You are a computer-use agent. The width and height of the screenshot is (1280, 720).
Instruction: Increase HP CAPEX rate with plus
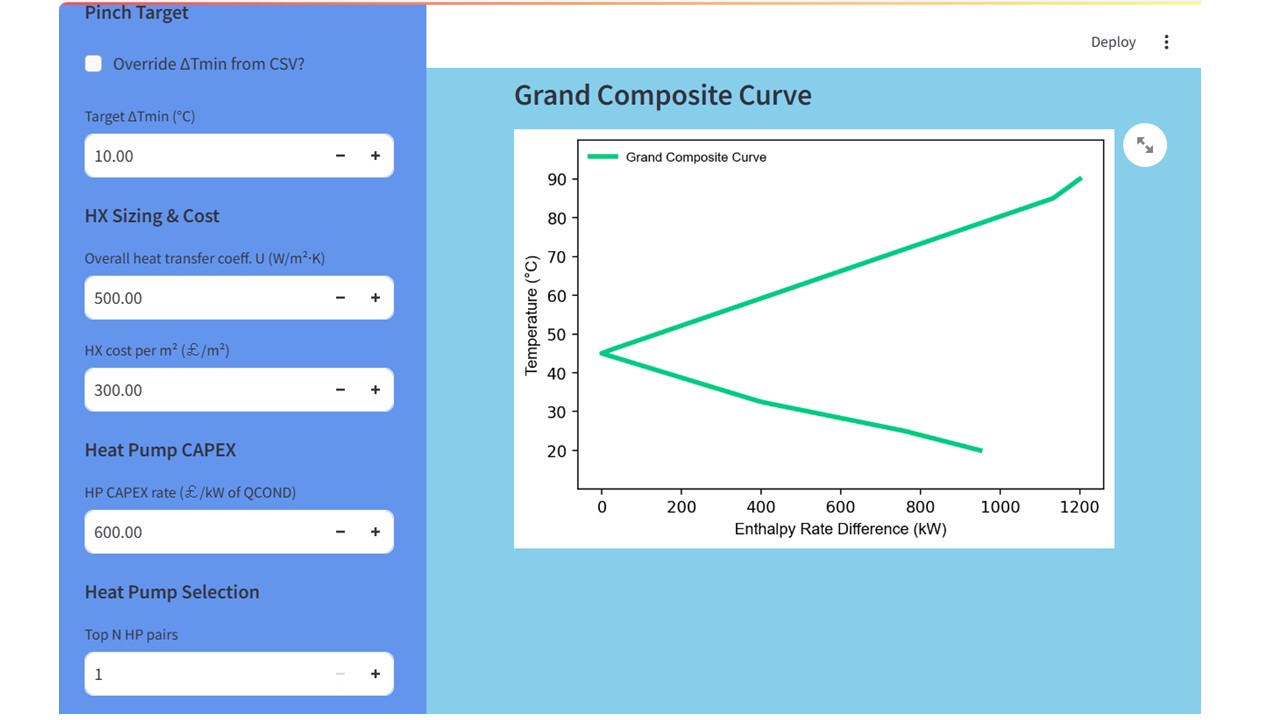pyautogui.click(x=375, y=532)
